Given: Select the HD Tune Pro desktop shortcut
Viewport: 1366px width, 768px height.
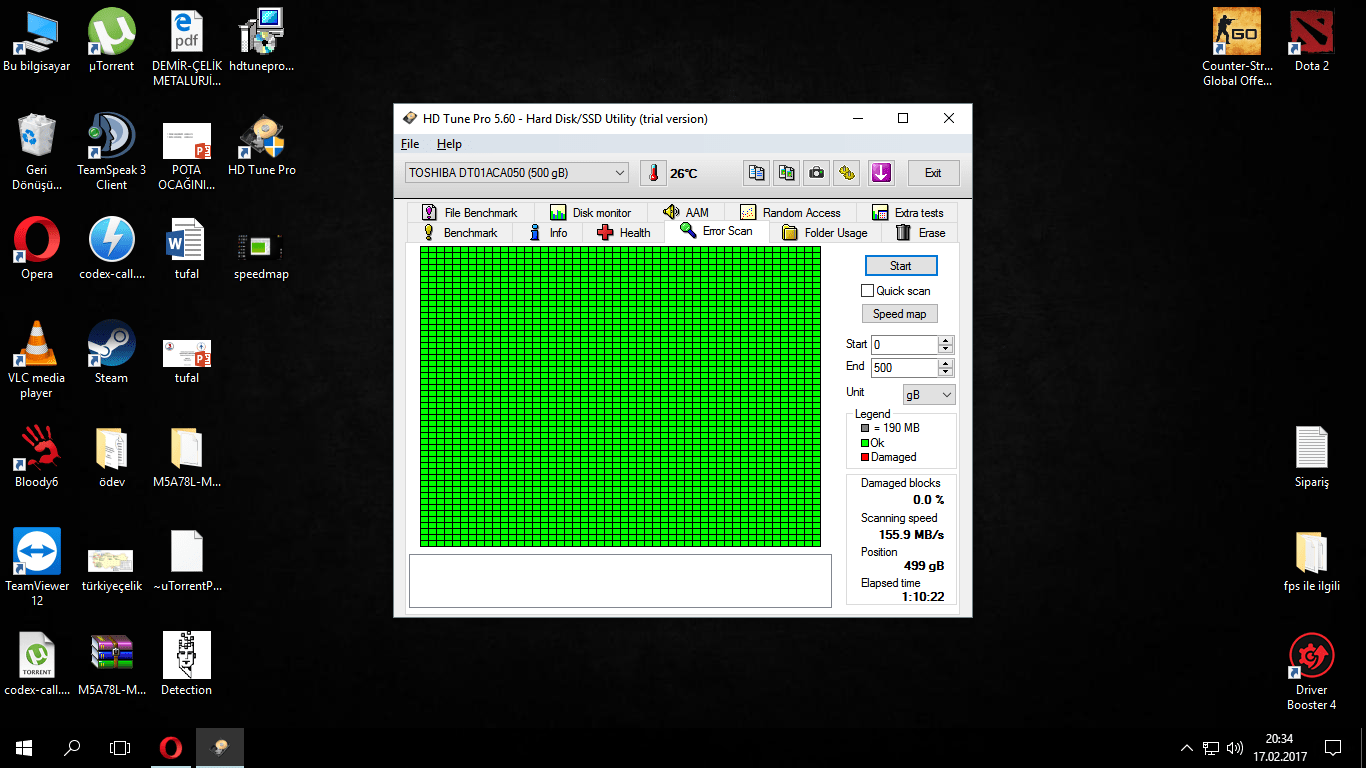Looking at the screenshot, I should click(262, 145).
